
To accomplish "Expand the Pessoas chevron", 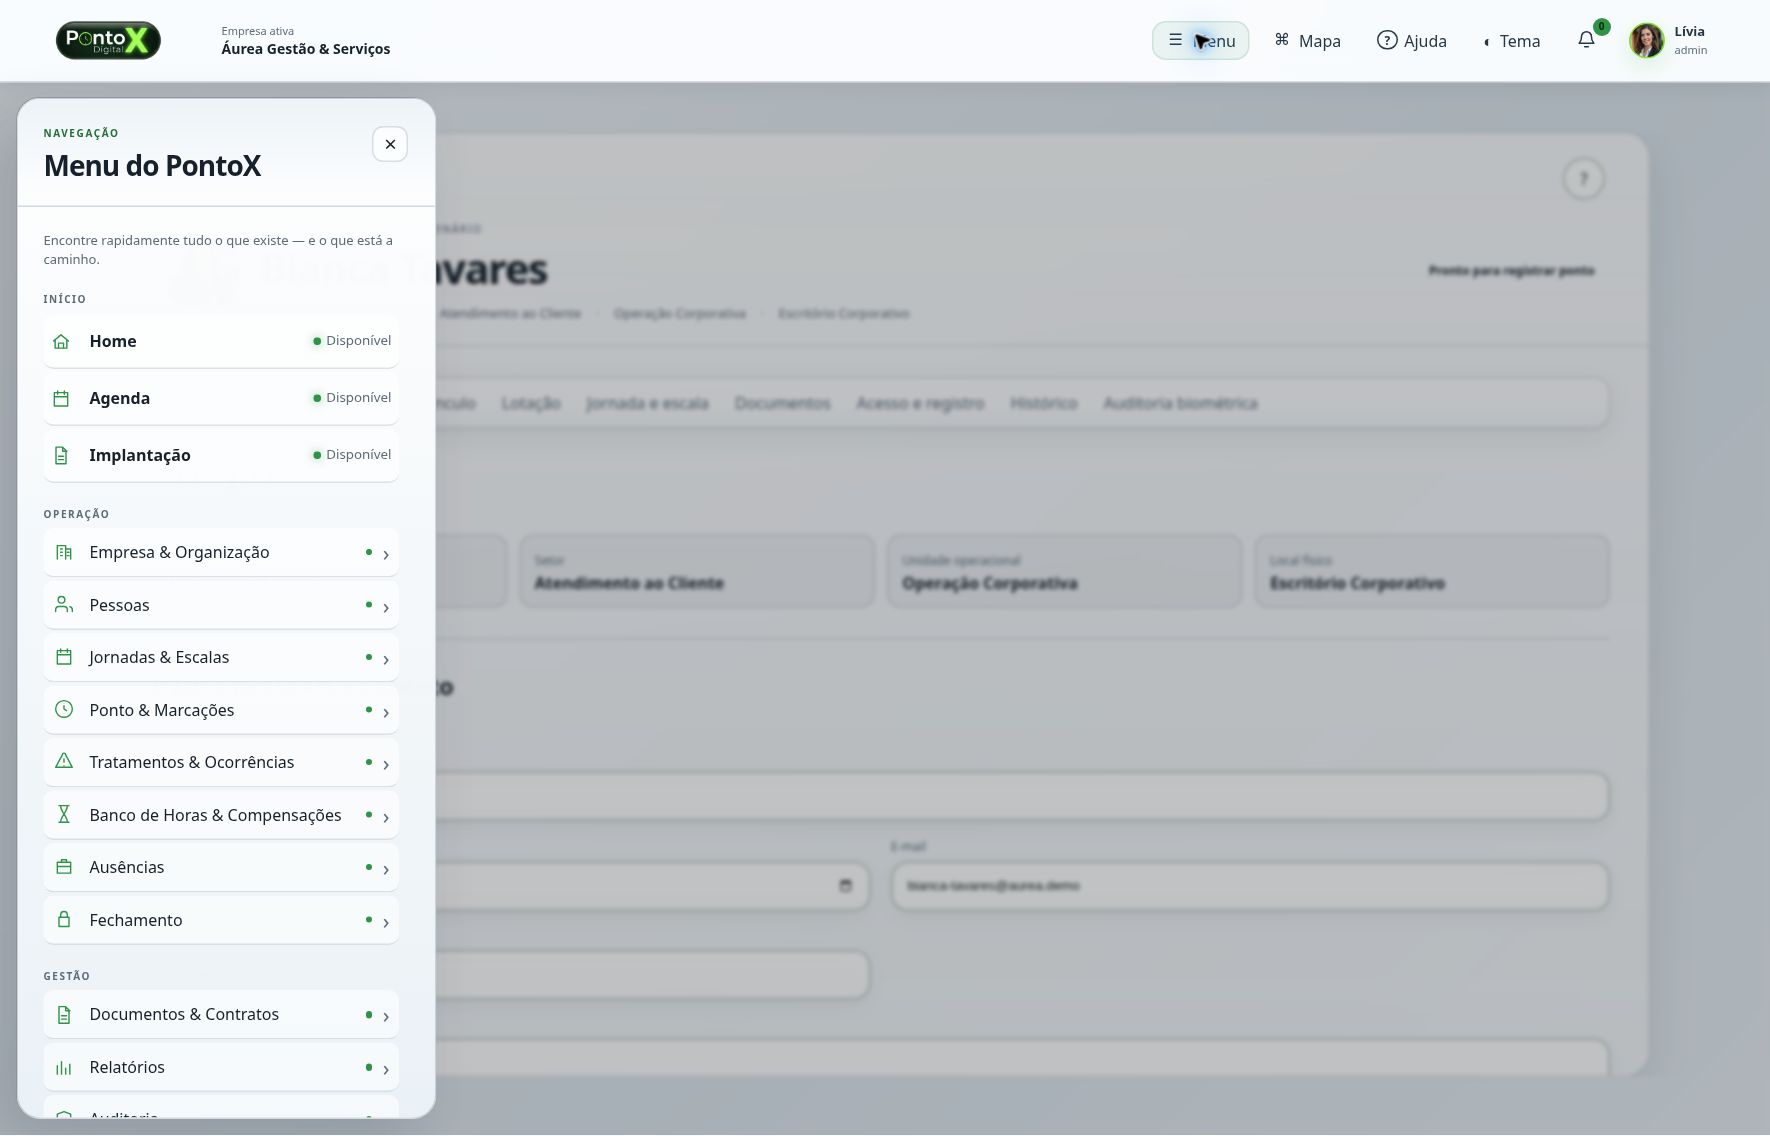I will click(386, 608).
